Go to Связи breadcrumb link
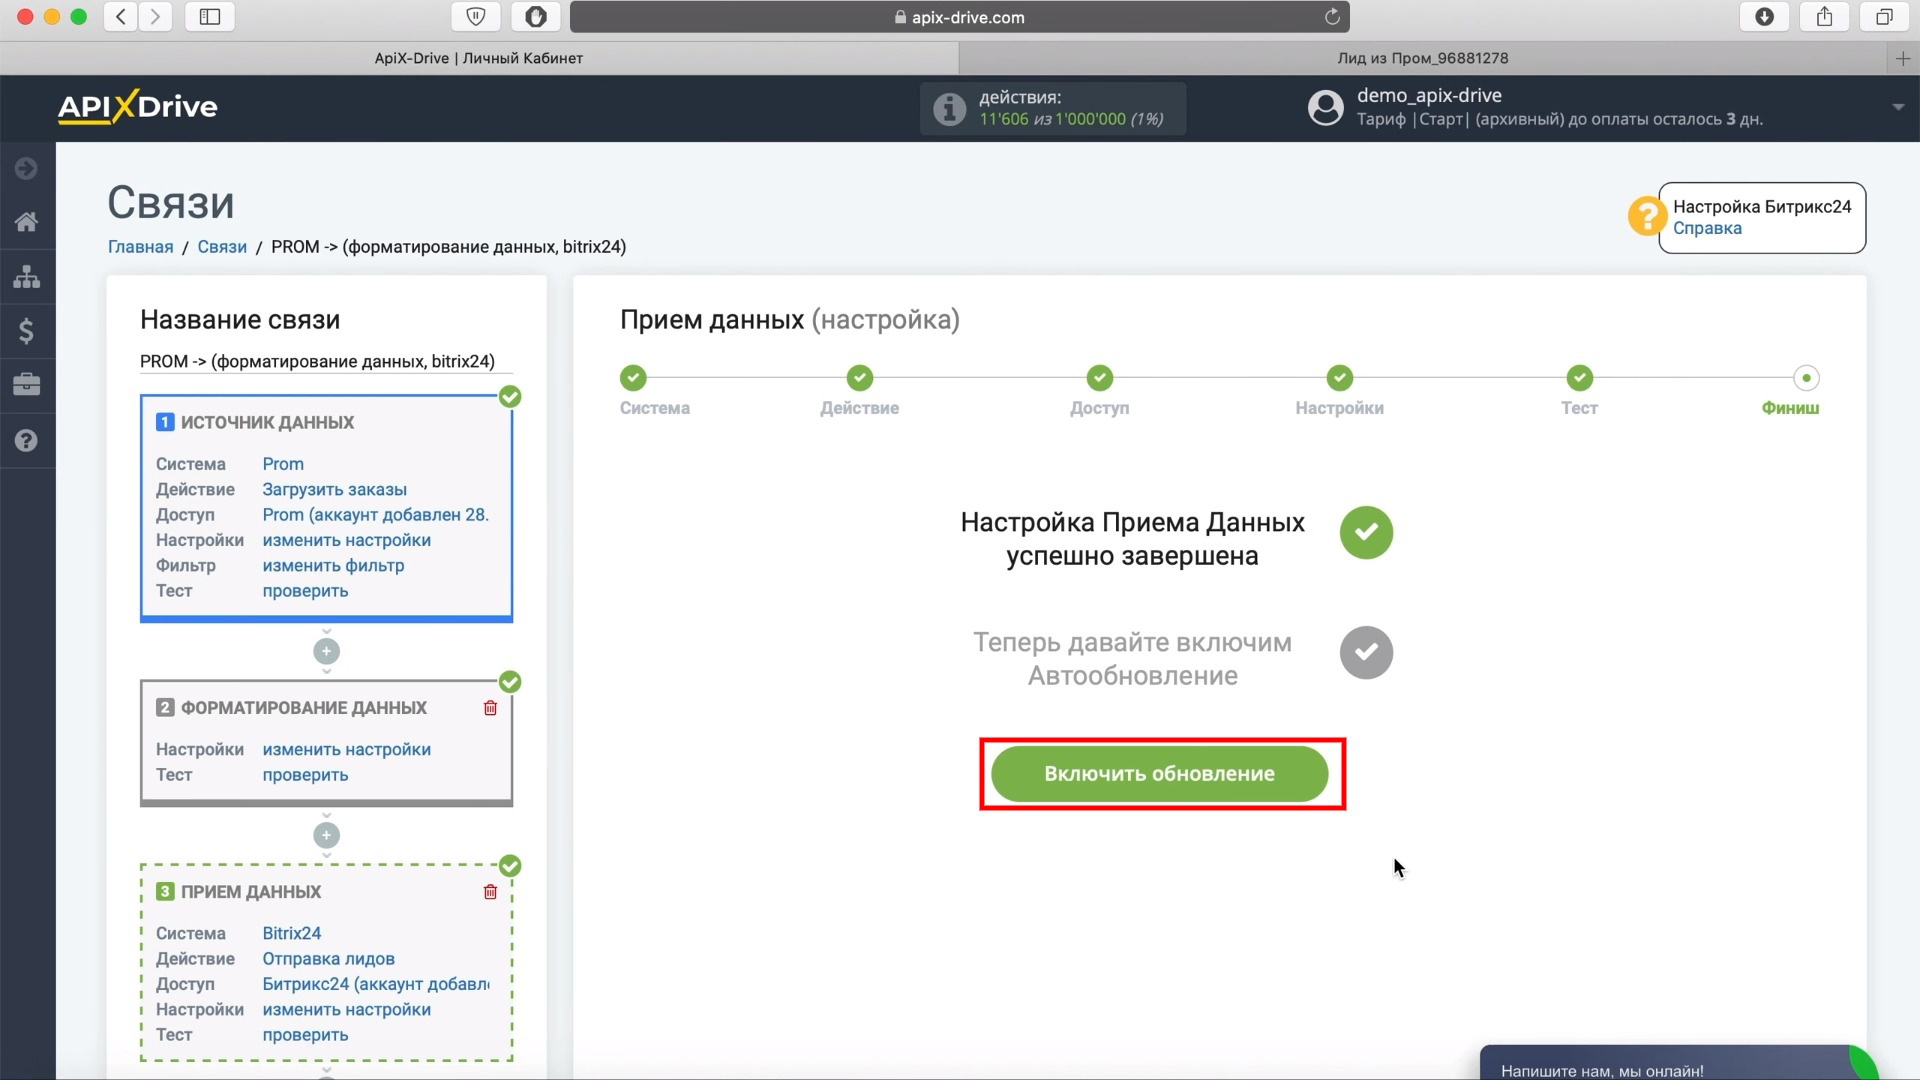Viewport: 1920px width, 1080px height. click(222, 247)
